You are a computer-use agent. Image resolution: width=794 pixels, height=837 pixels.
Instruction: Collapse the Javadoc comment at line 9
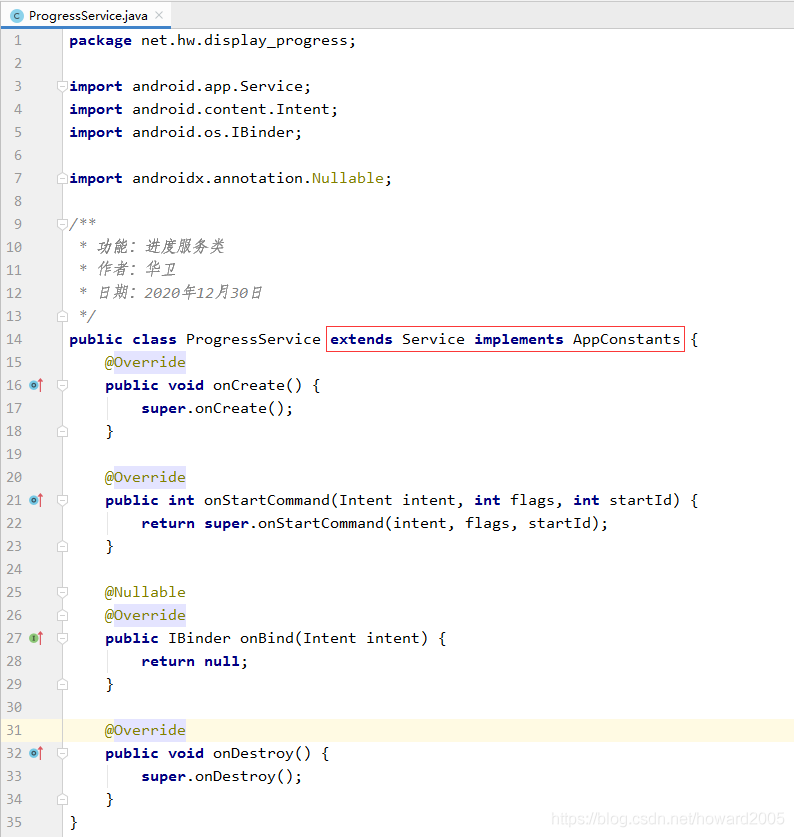(x=62, y=224)
